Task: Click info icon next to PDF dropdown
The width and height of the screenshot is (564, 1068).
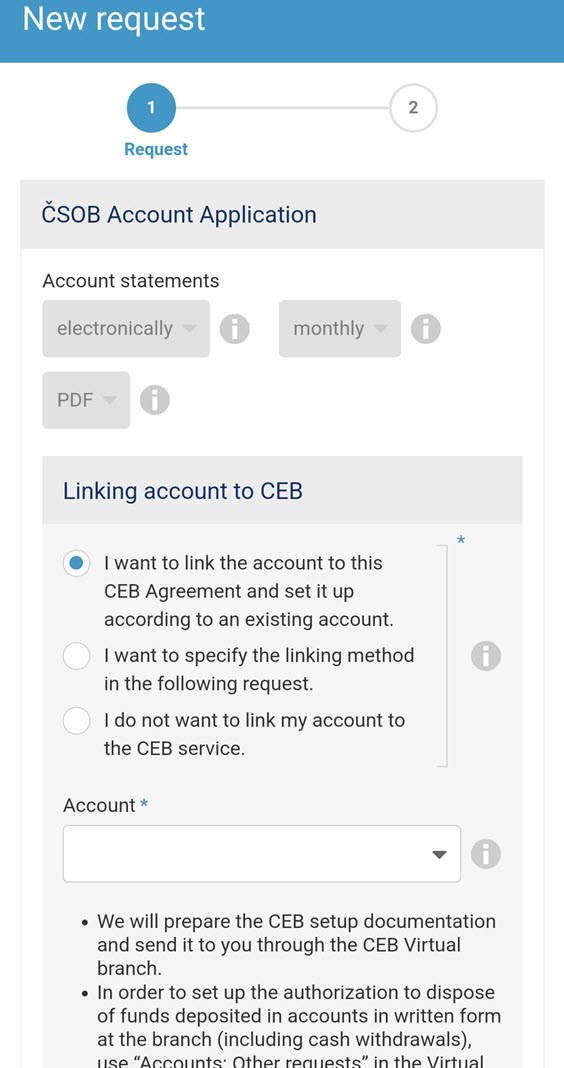Action: [x=155, y=400]
